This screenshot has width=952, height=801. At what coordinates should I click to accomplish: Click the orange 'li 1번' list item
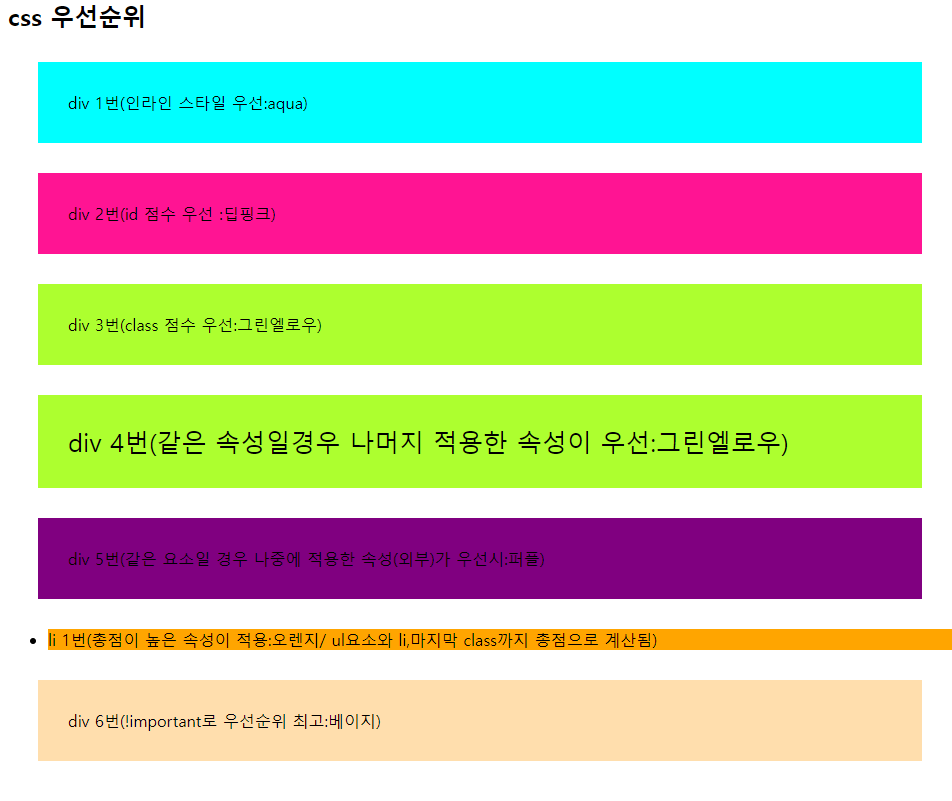(500, 639)
